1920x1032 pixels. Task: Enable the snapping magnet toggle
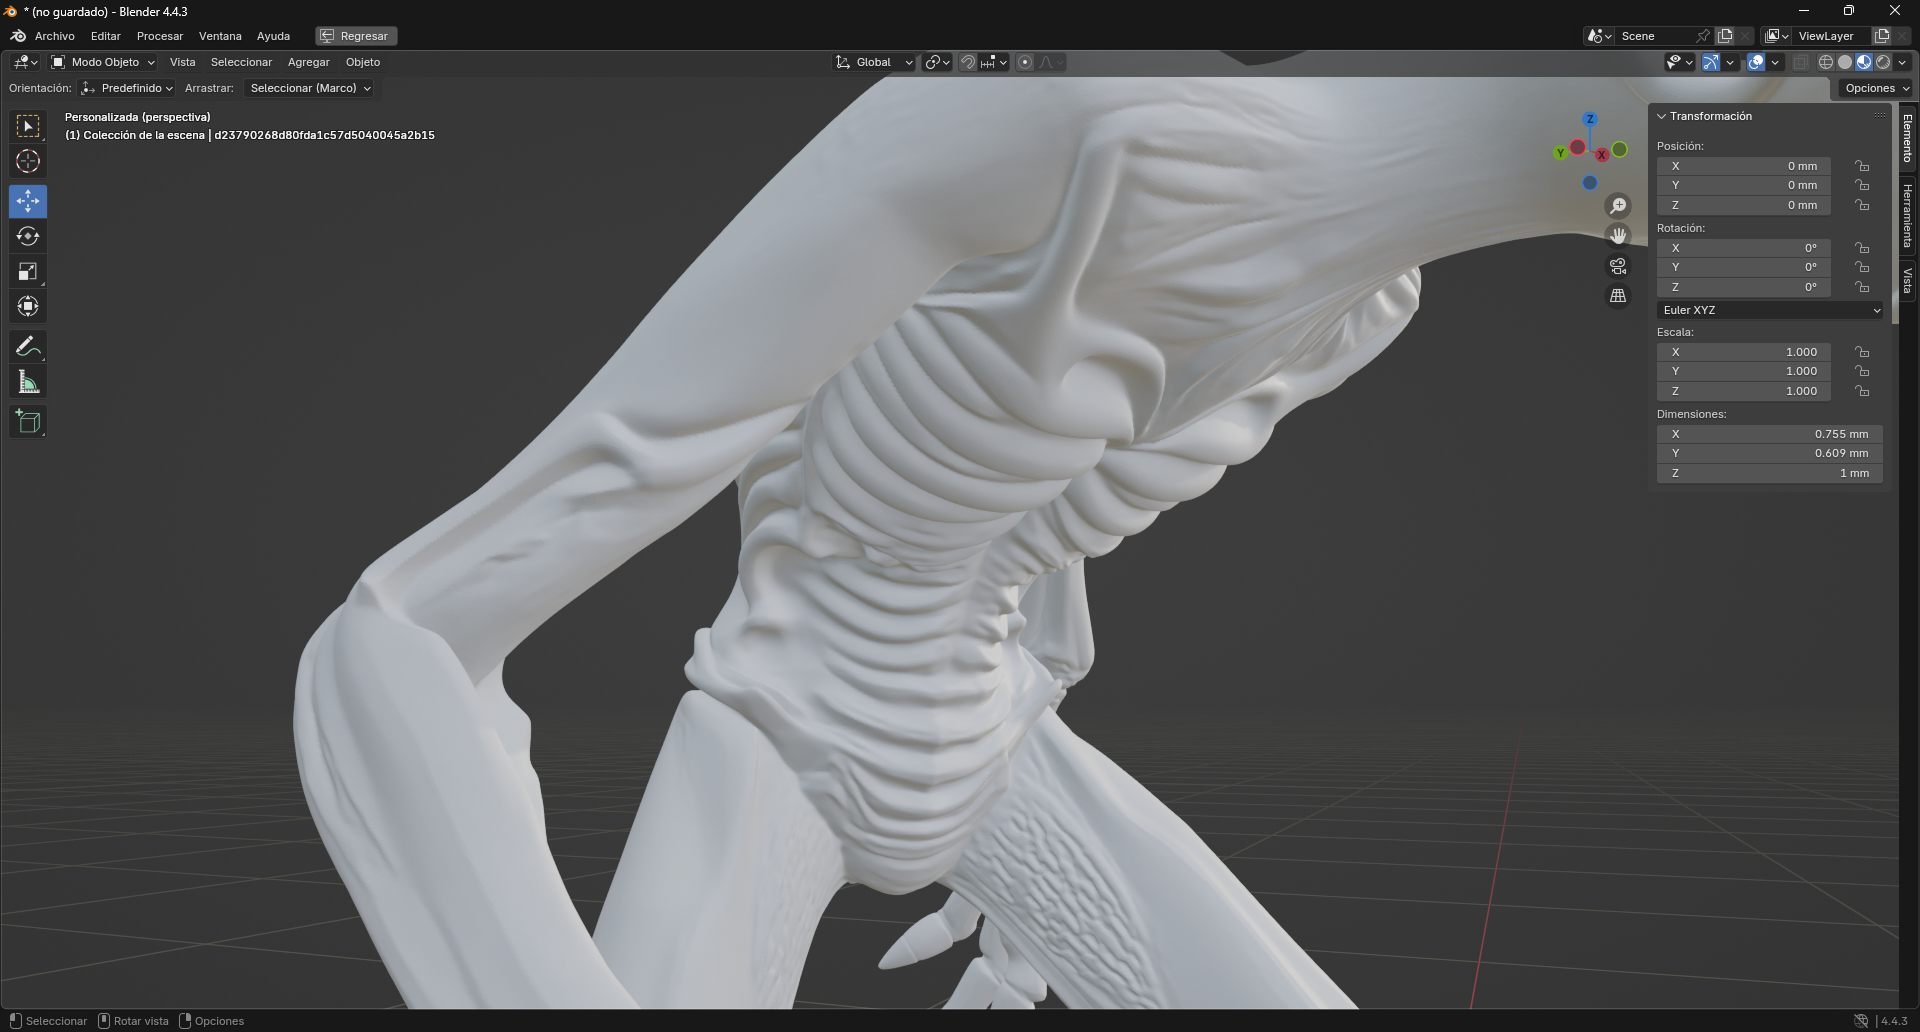(967, 62)
